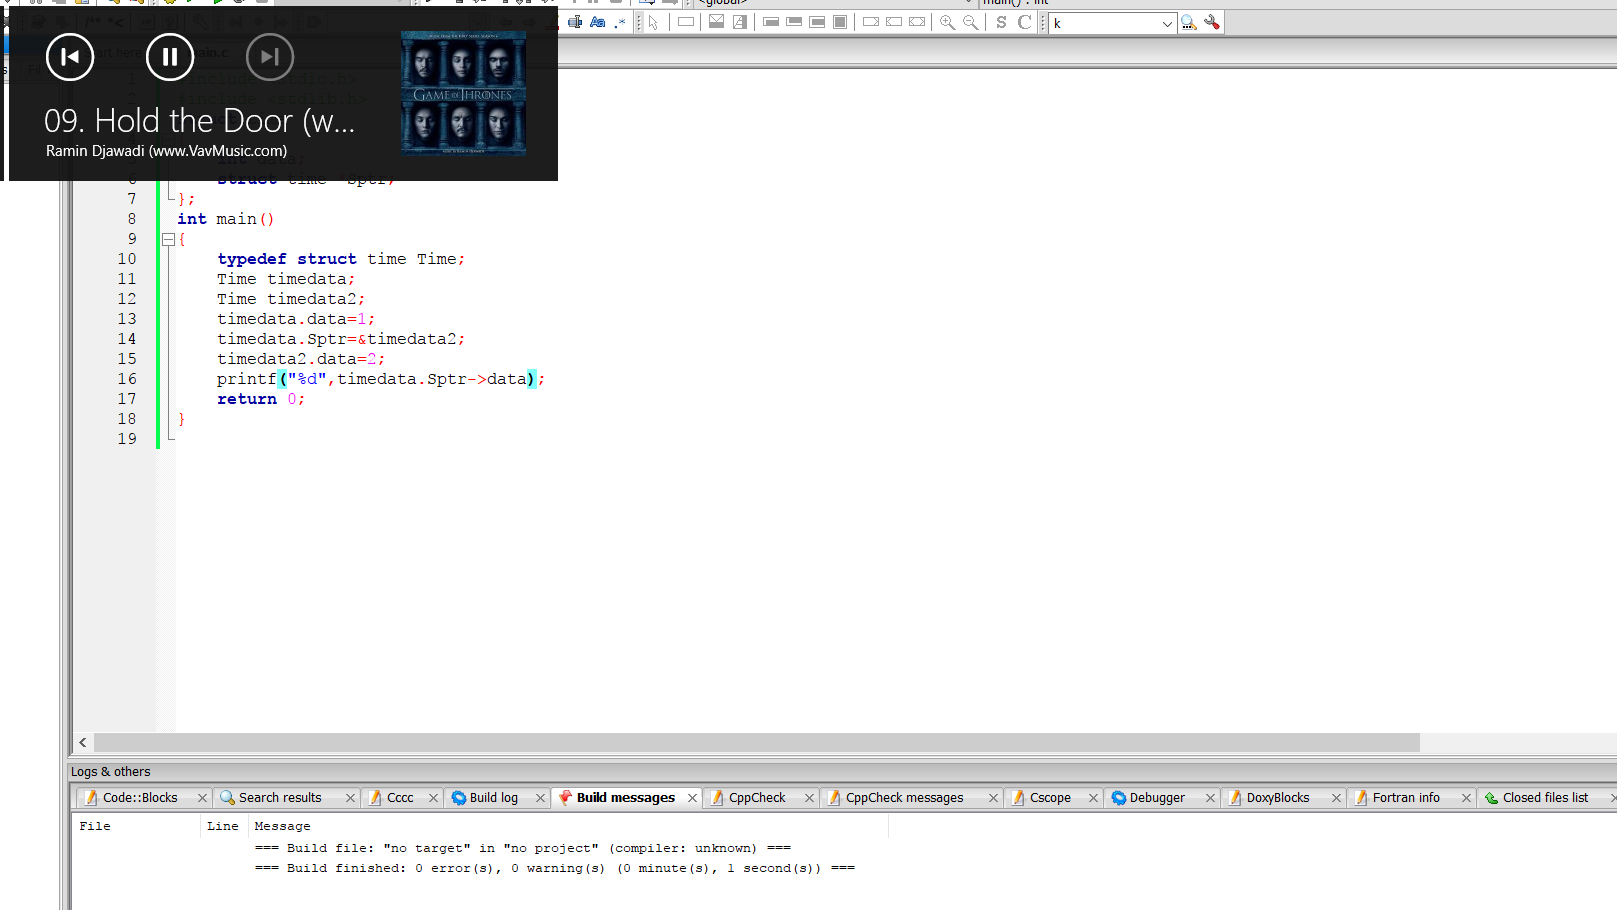Switch to the Build log tab

(x=493, y=798)
